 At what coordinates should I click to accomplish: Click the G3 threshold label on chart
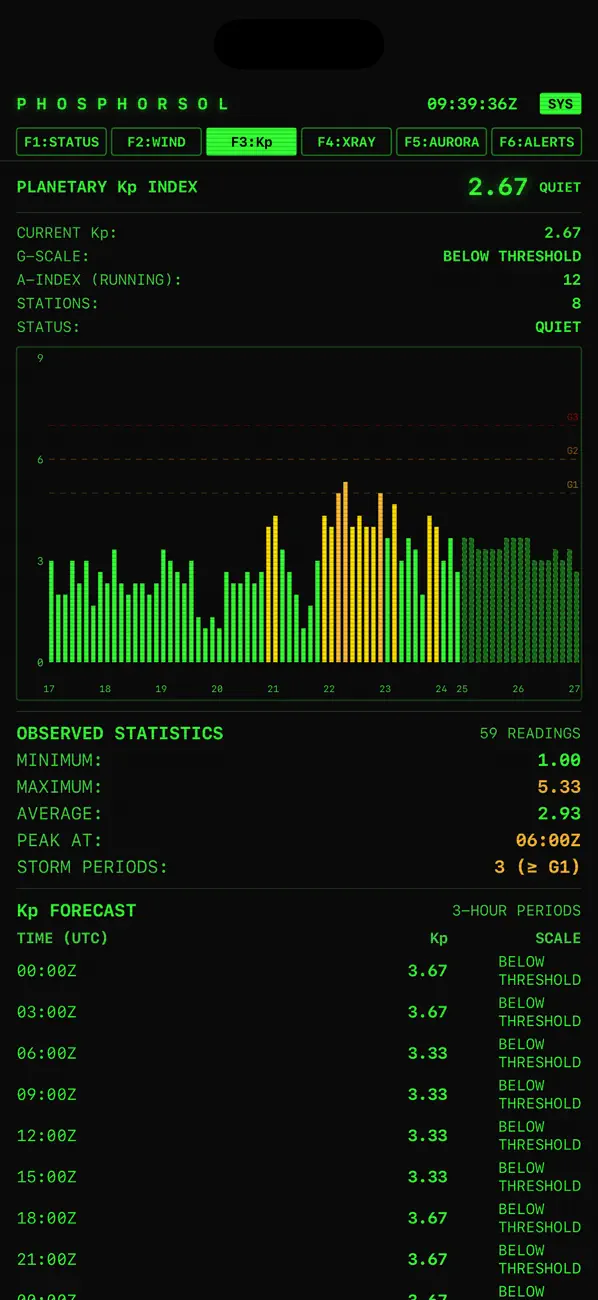572,417
